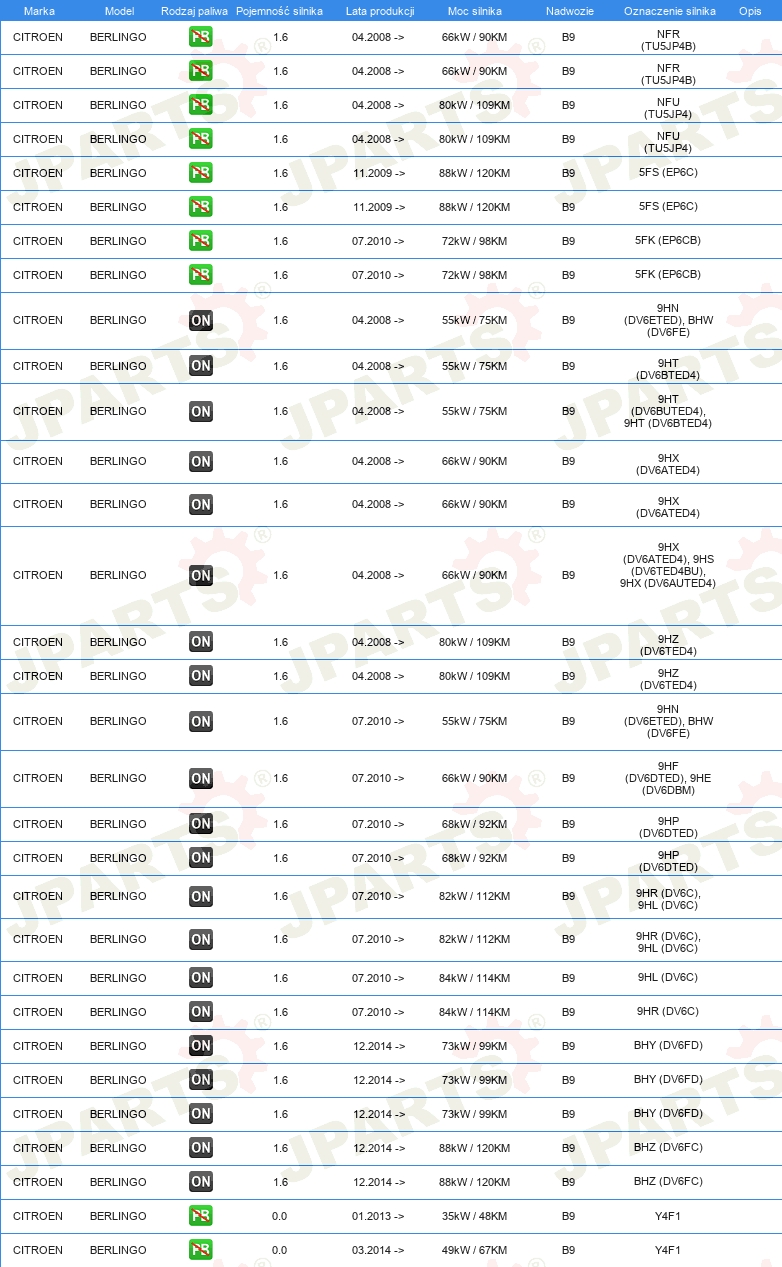Select the Y4F1 engine code in the 03.2014 row
Viewport: 782px width, 1267px height.
(668, 1250)
